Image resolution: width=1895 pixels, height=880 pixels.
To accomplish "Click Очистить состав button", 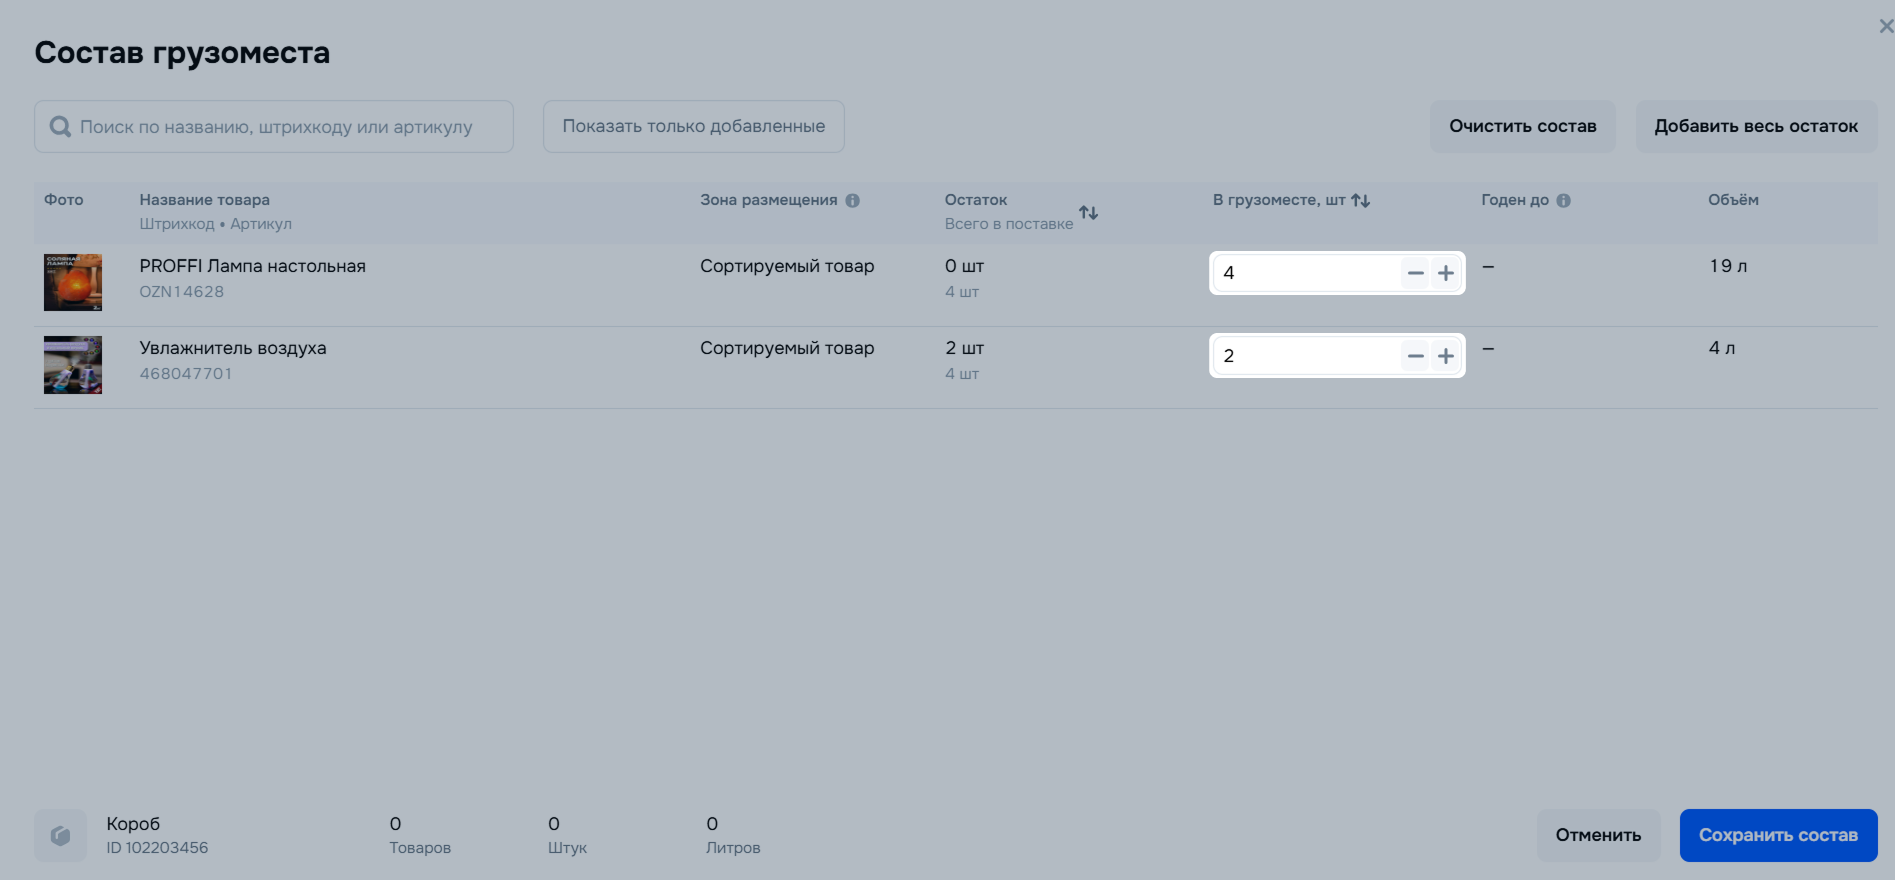I will 1522,126.
